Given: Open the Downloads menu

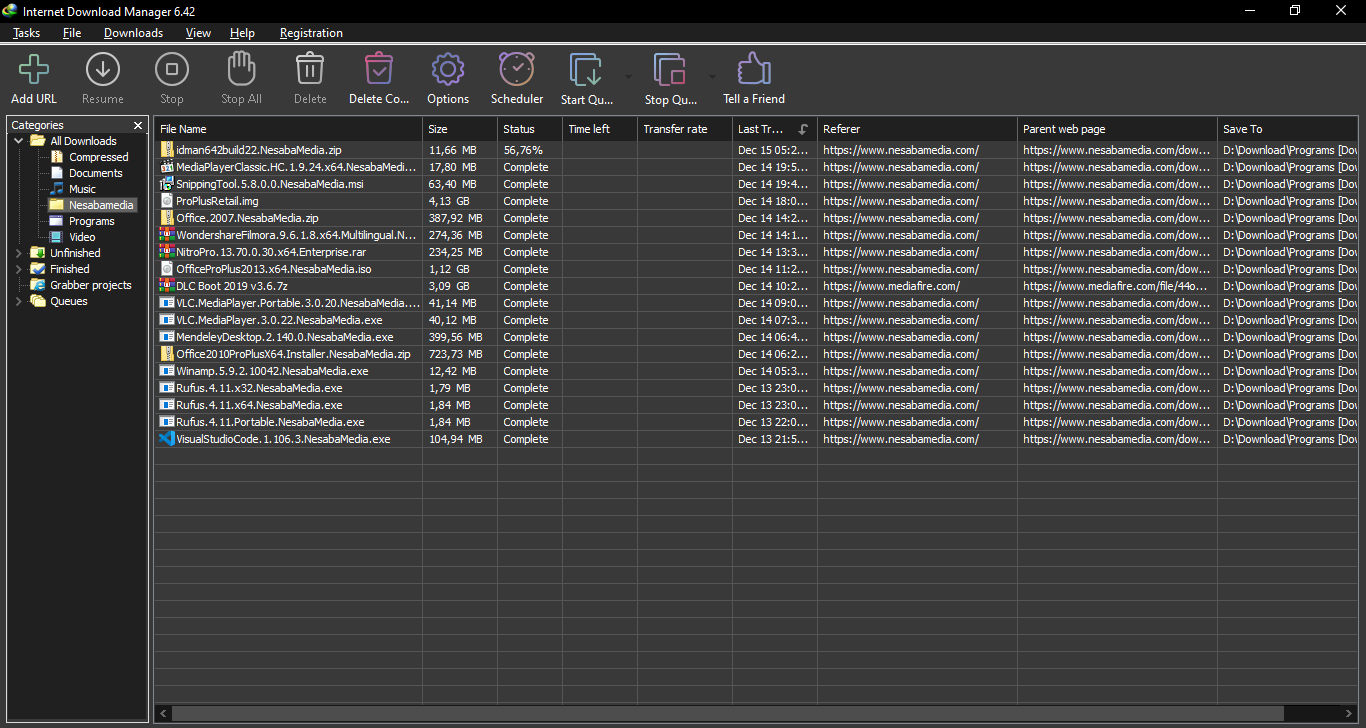Looking at the screenshot, I should coord(133,33).
